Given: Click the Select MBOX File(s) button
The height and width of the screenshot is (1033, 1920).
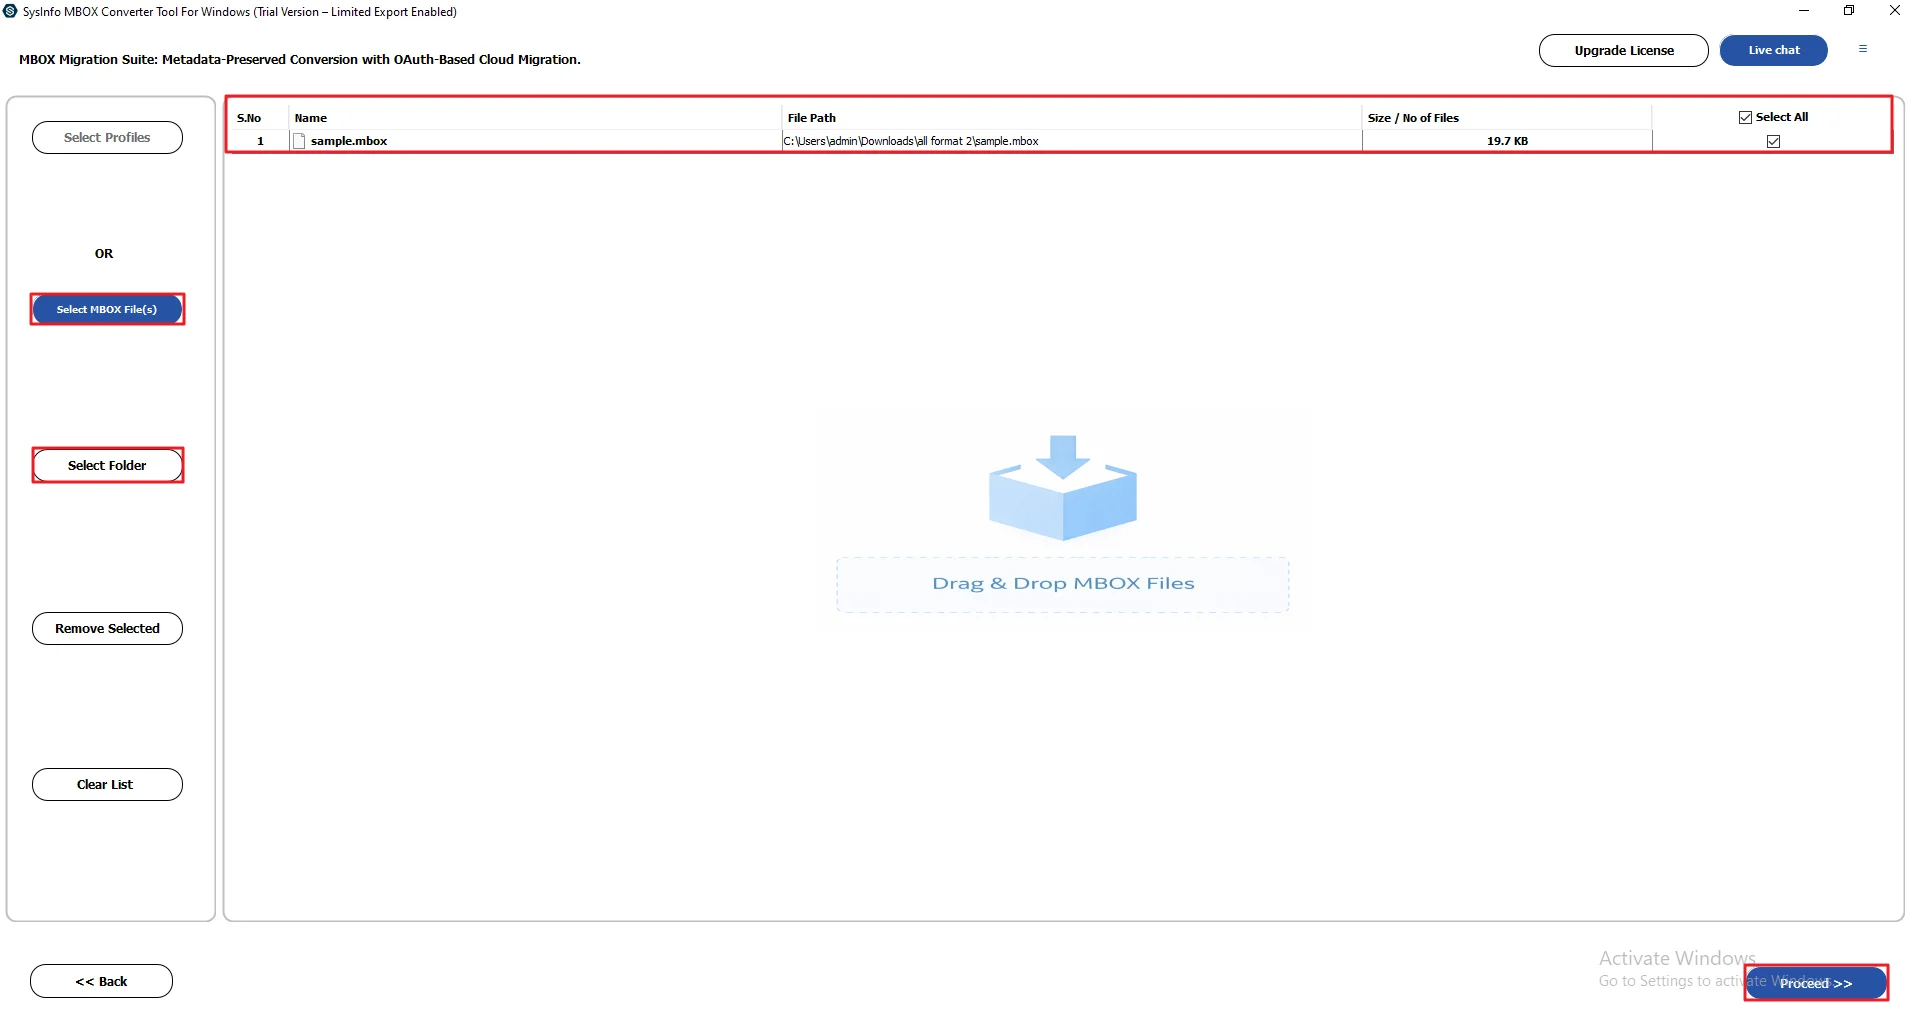Looking at the screenshot, I should coord(107,309).
